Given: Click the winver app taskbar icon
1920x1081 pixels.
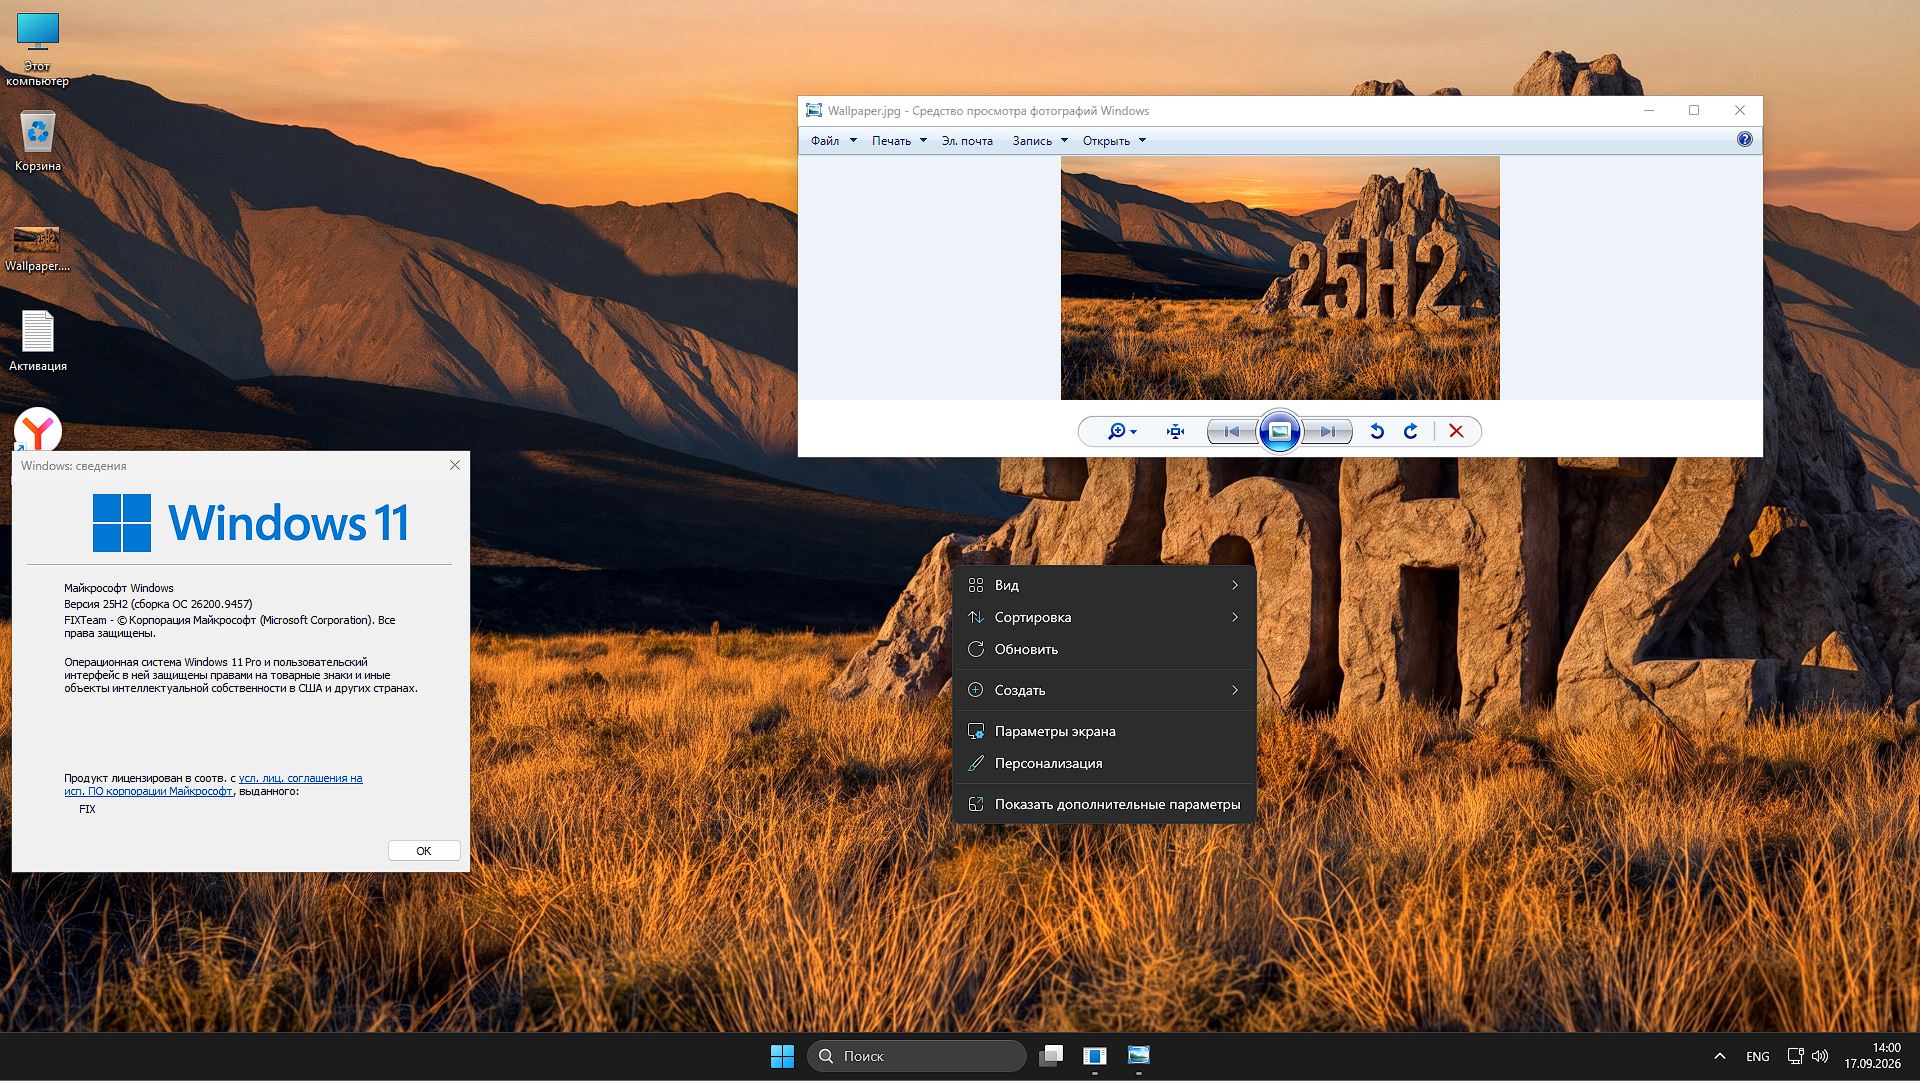Looking at the screenshot, I should 1095,1056.
